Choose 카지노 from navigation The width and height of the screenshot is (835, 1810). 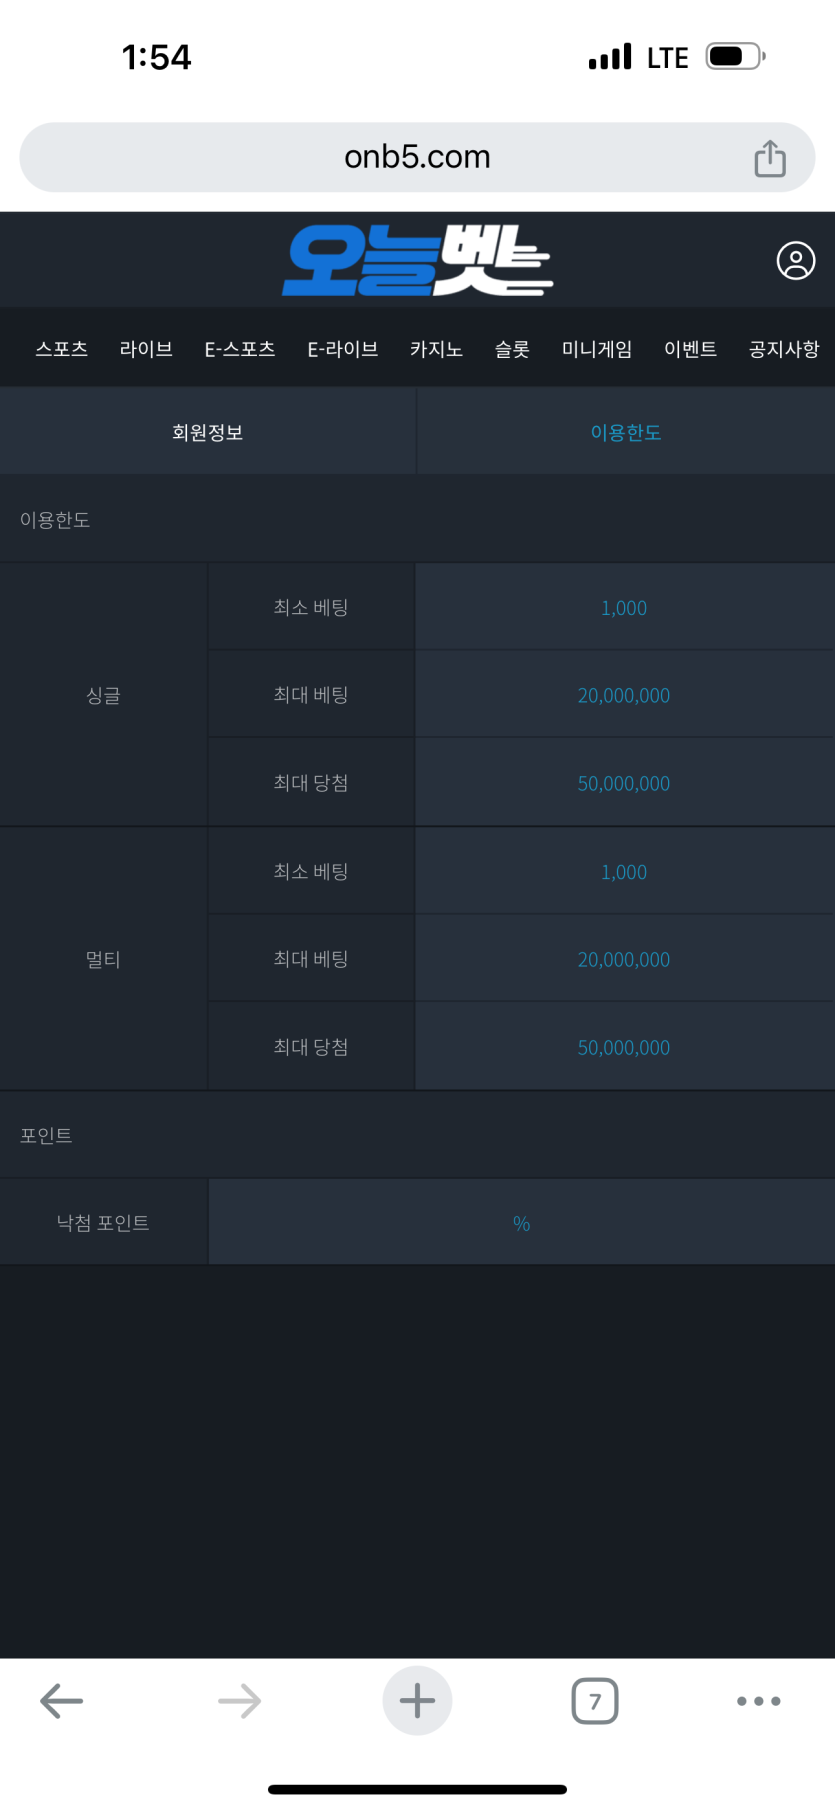point(436,349)
